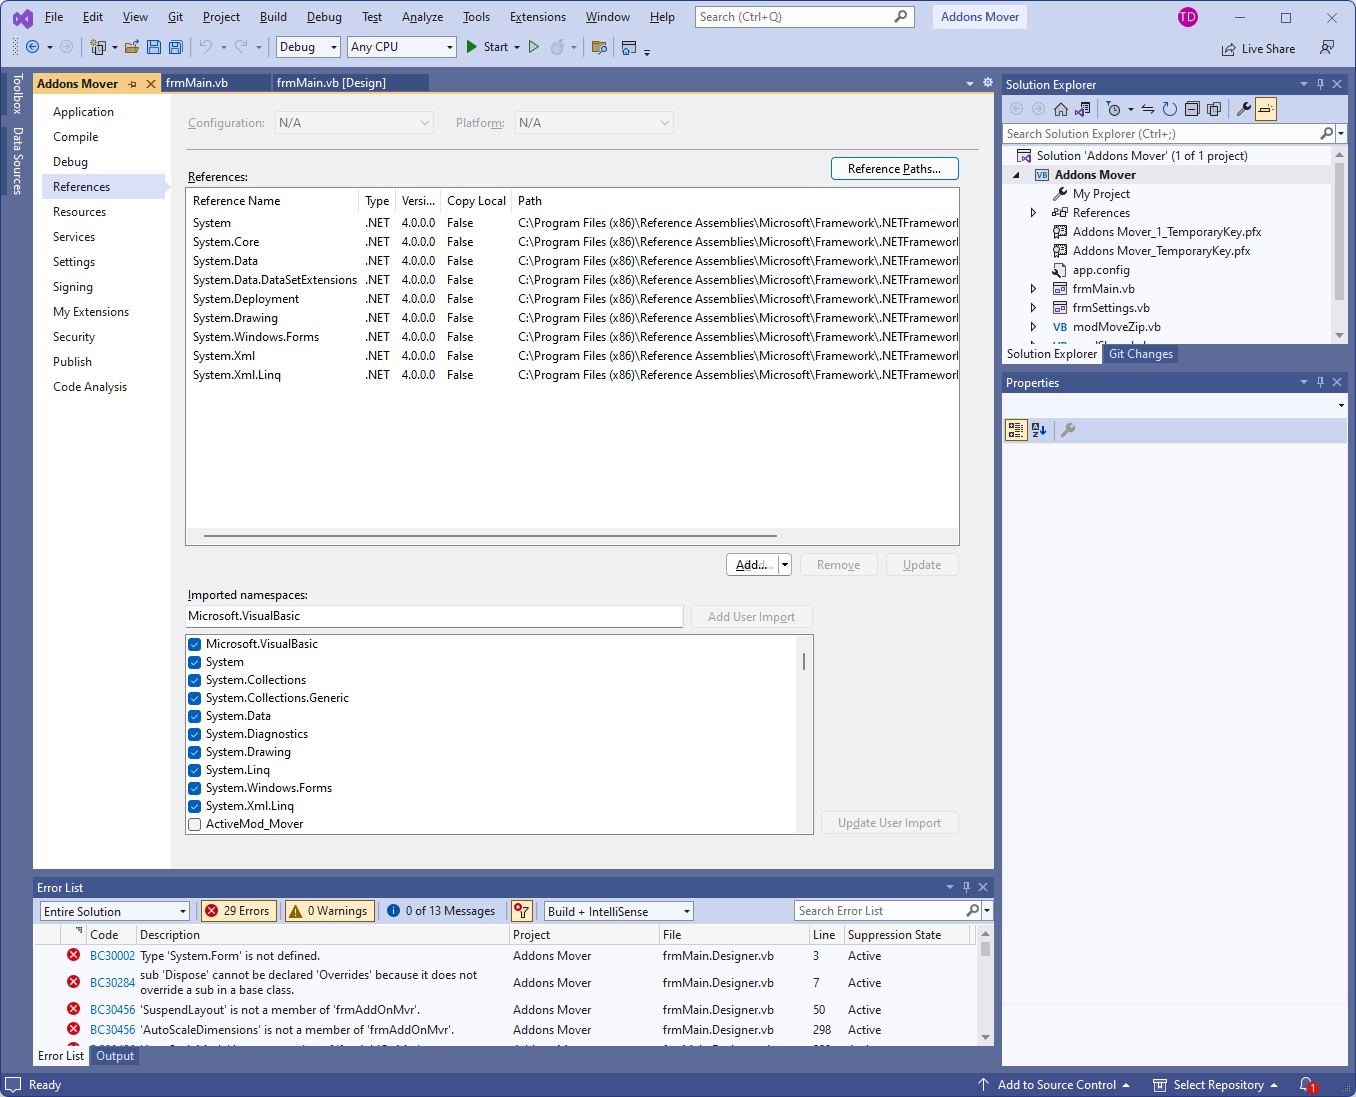Image resolution: width=1356 pixels, height=1097 pixels.
Task: Open tab settings gear icon
Action: click(988, 83)
